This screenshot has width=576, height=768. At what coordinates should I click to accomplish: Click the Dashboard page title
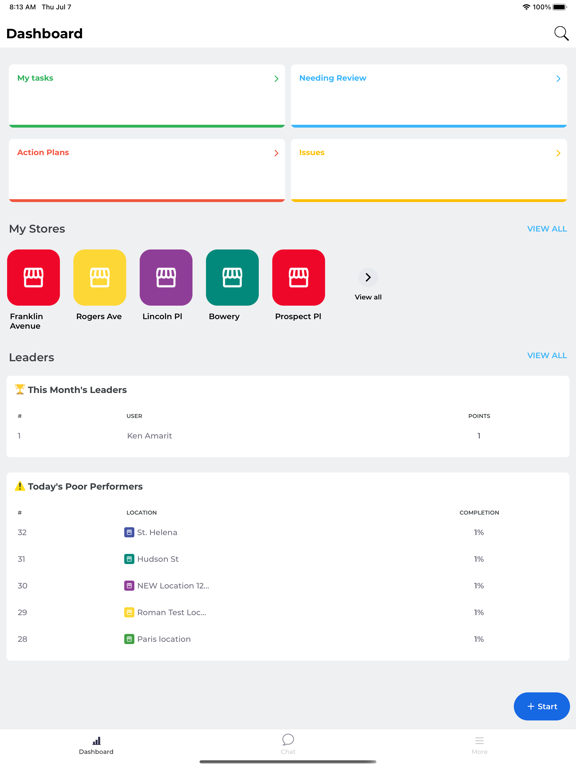tap(45, 33)
